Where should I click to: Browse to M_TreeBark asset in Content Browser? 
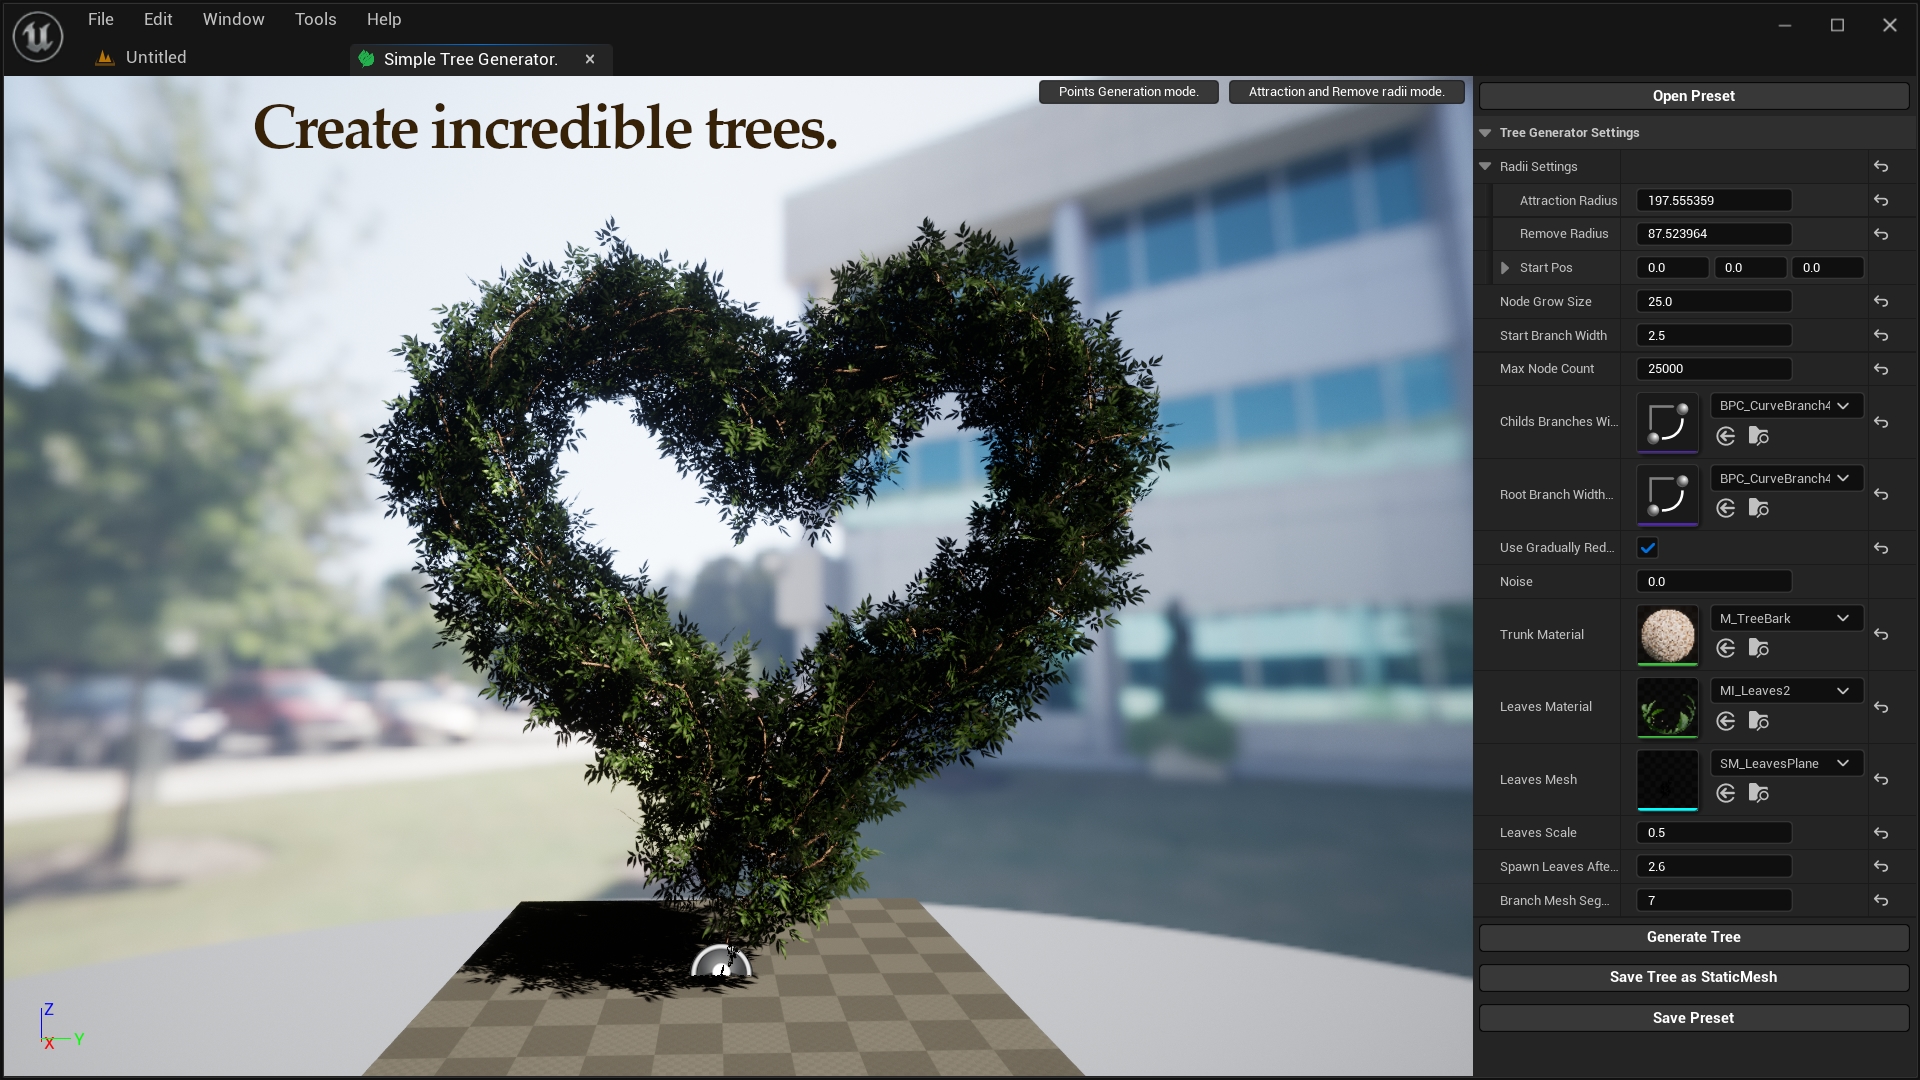pyautogui.click(x=1759, y=648)
